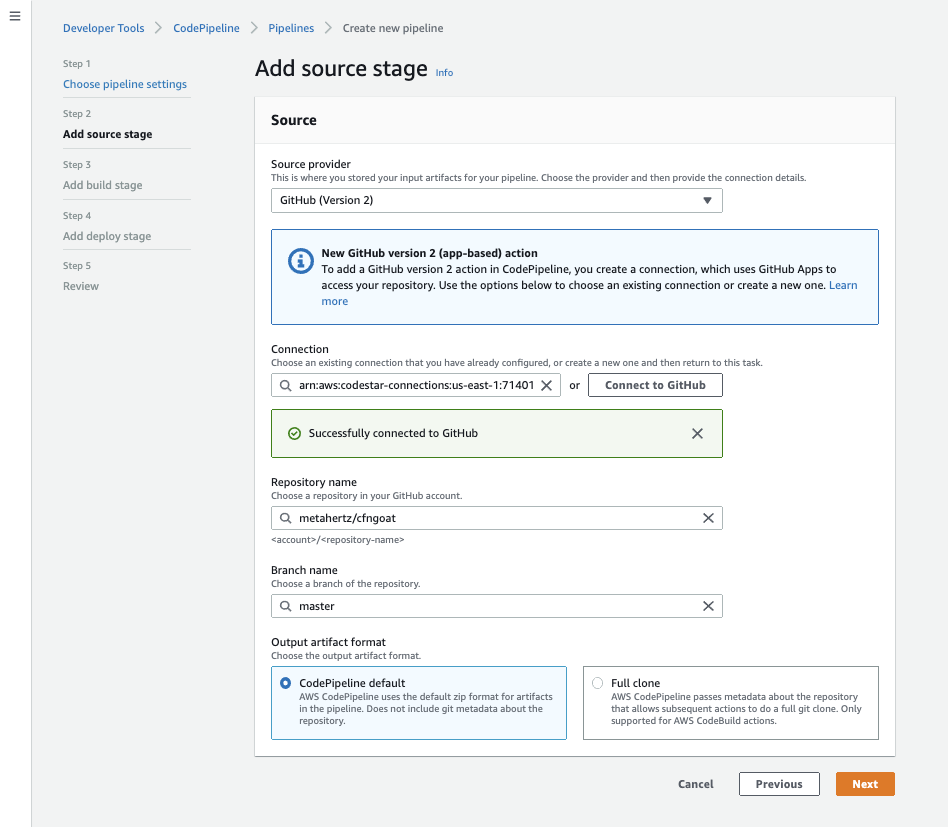Click Add source stage step in sidebar
Image resolution: width=948 pixels, height=827 pixels.
(x=108, y=134)
